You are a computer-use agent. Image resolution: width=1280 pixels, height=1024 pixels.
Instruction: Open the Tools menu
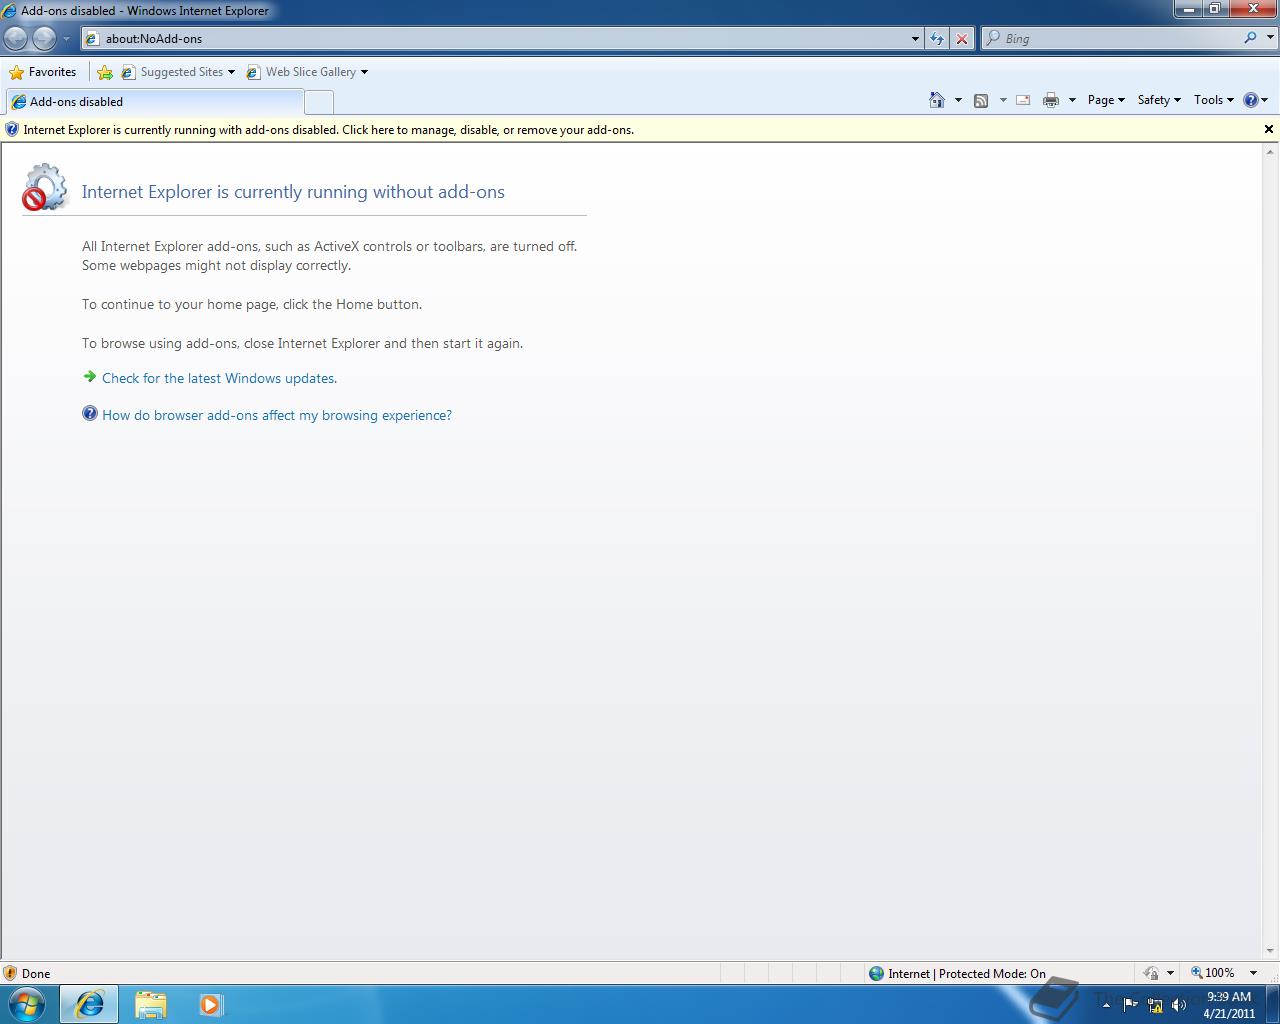(x=1213, y=100)
